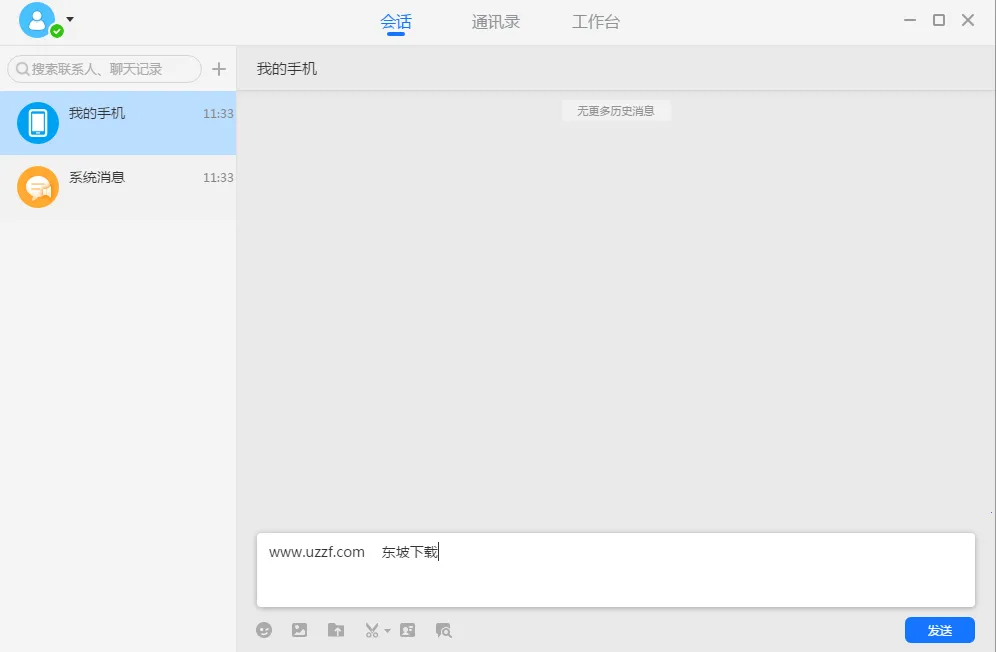This screenshot has width=996, height=652.
Task: Click the search magnifier icon
Action: tap(22, 69)
